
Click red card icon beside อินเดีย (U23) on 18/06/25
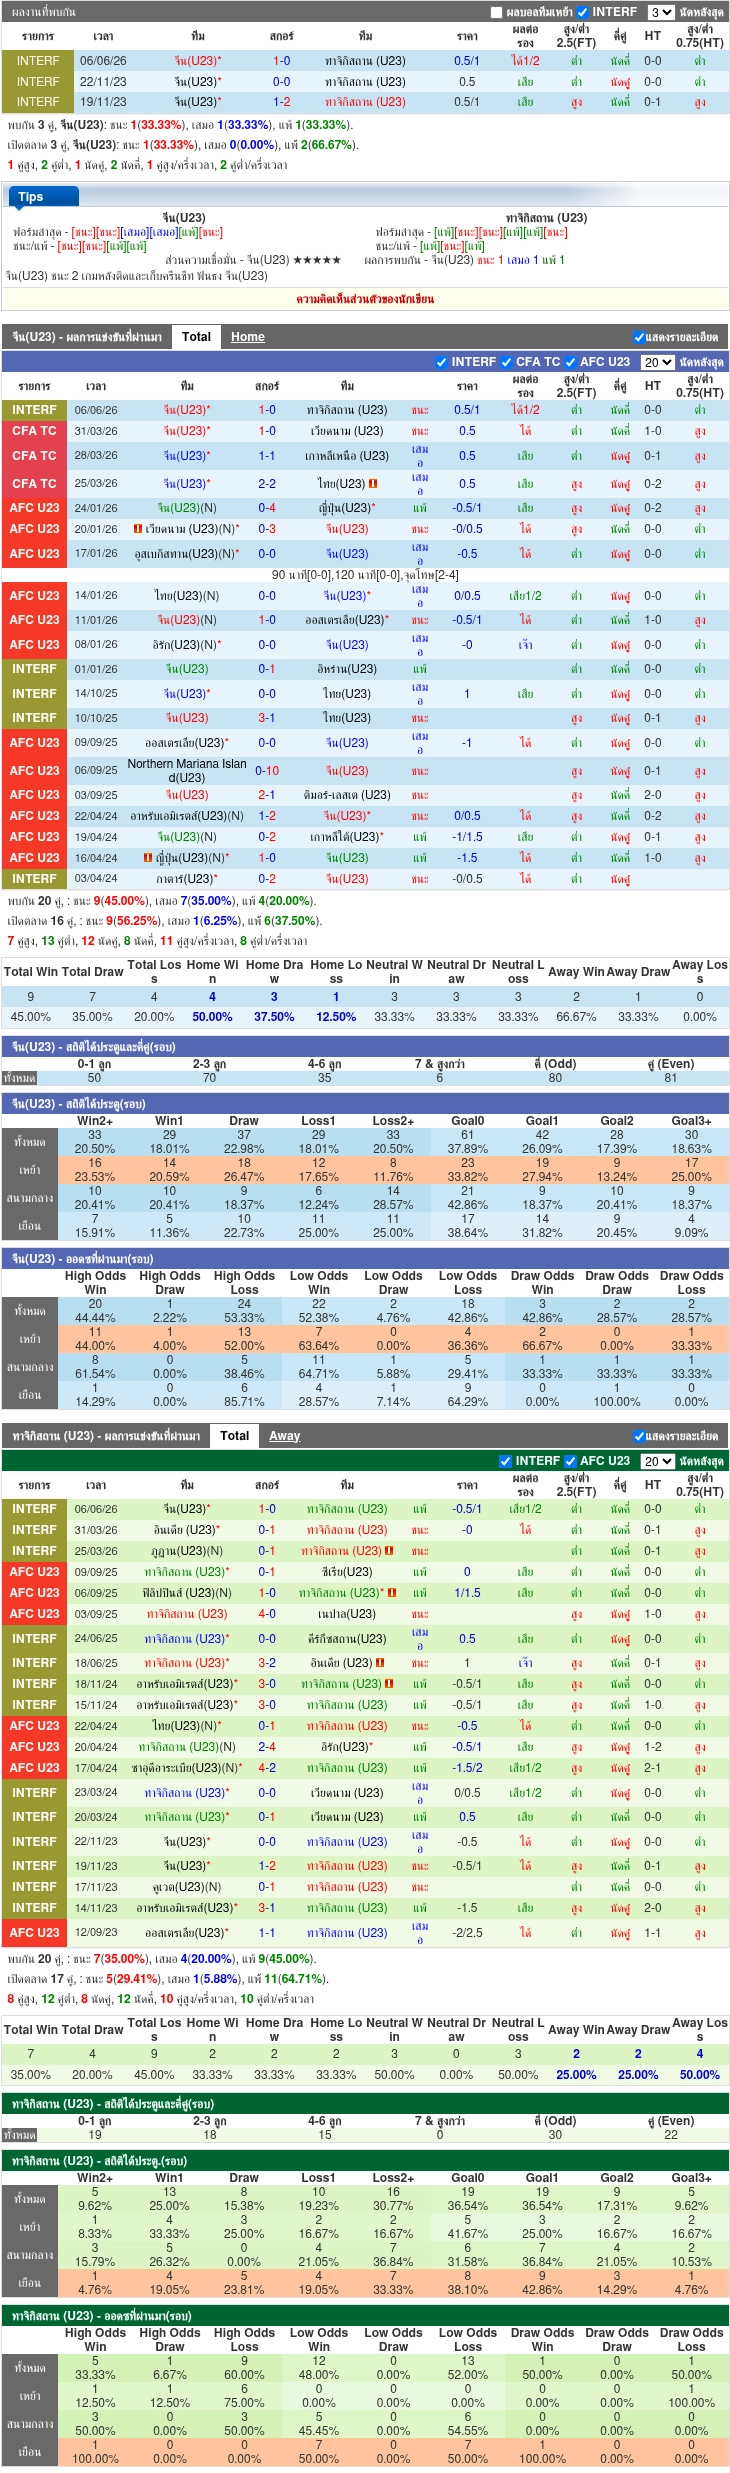pyautogui.click(x=380, y=1663)
